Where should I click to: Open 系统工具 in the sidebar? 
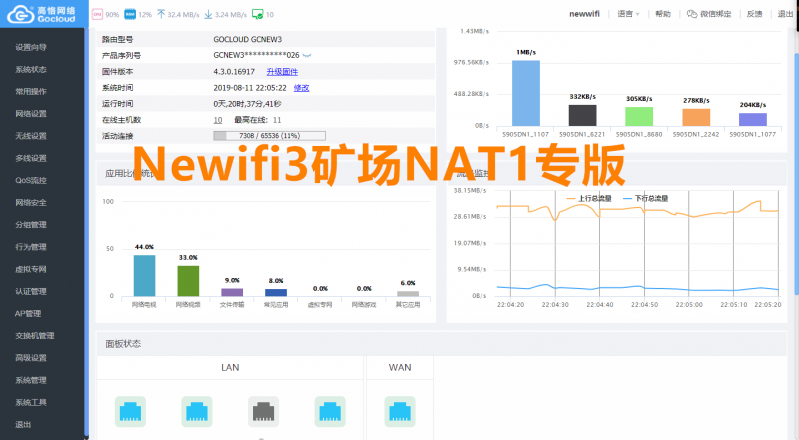[x=31, y=402]
